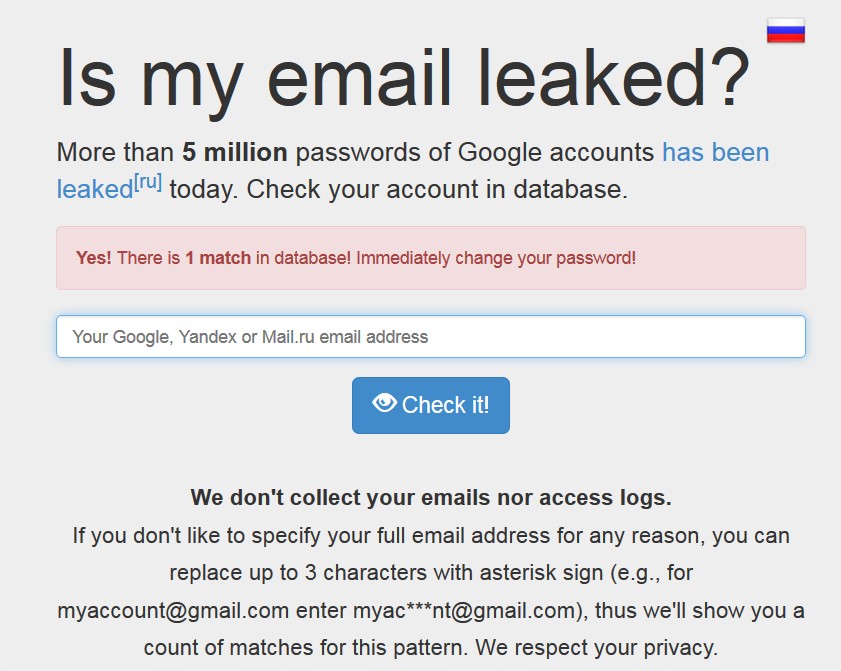The height and width of the screenshot is (671, 841).
Task: Click "passwords of Google accounts" text
Action: click(x=475, y=153)
